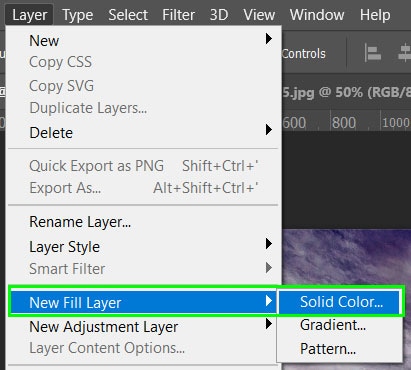This screenshot has height=370, width=411.
Task: Expand the New submenu arrow
Action: point(269,39)
